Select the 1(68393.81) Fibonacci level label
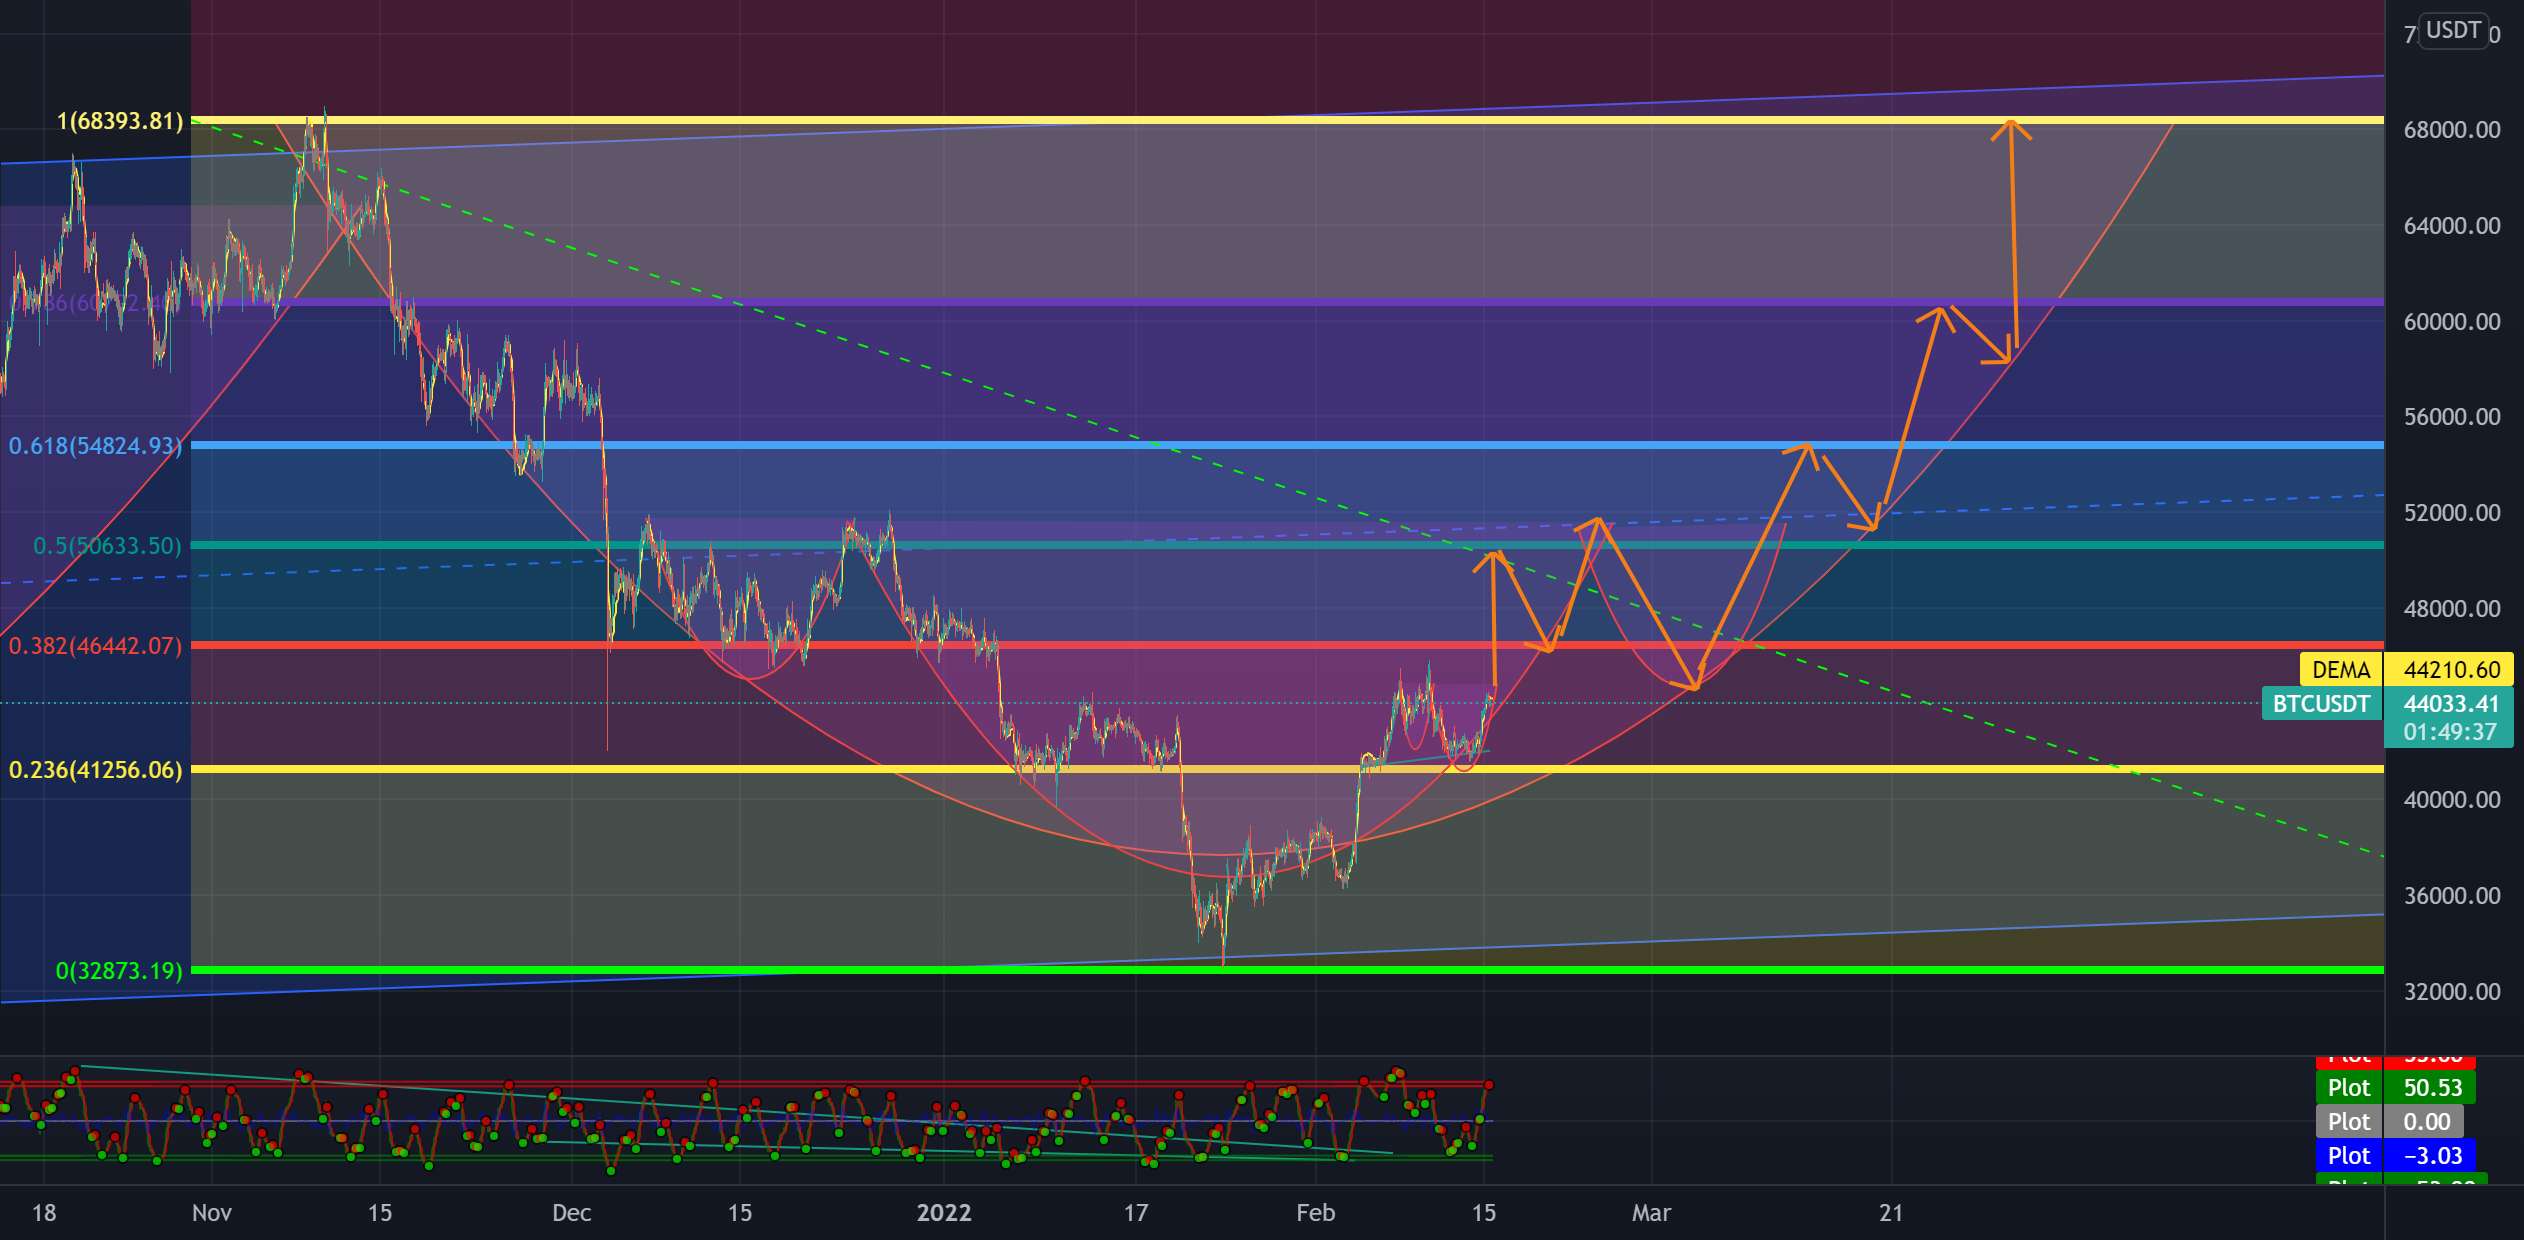Screen dimensions: 2524x1240 120,121
